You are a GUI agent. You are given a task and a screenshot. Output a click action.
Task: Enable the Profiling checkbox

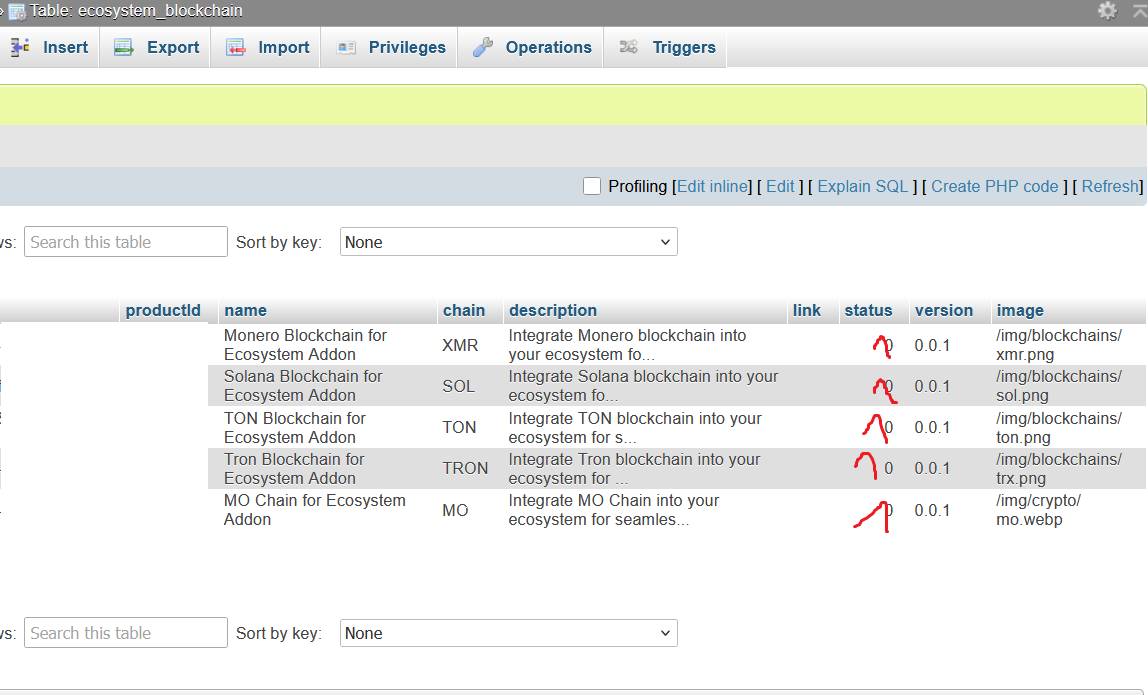coord(592,186)
